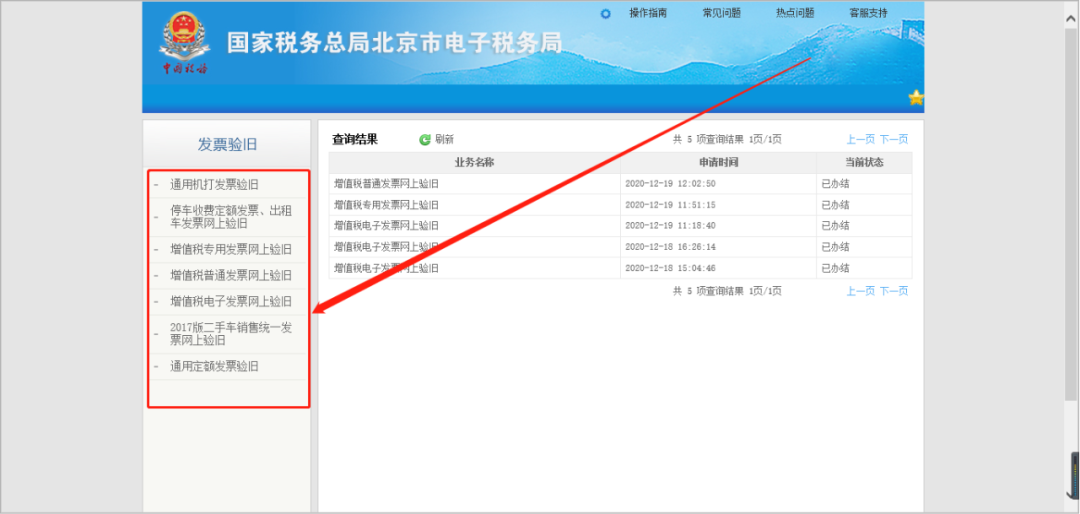The image size is (1080, 514).
Task: Open 客服支持 in the header menu
Action: pos(869,13)
